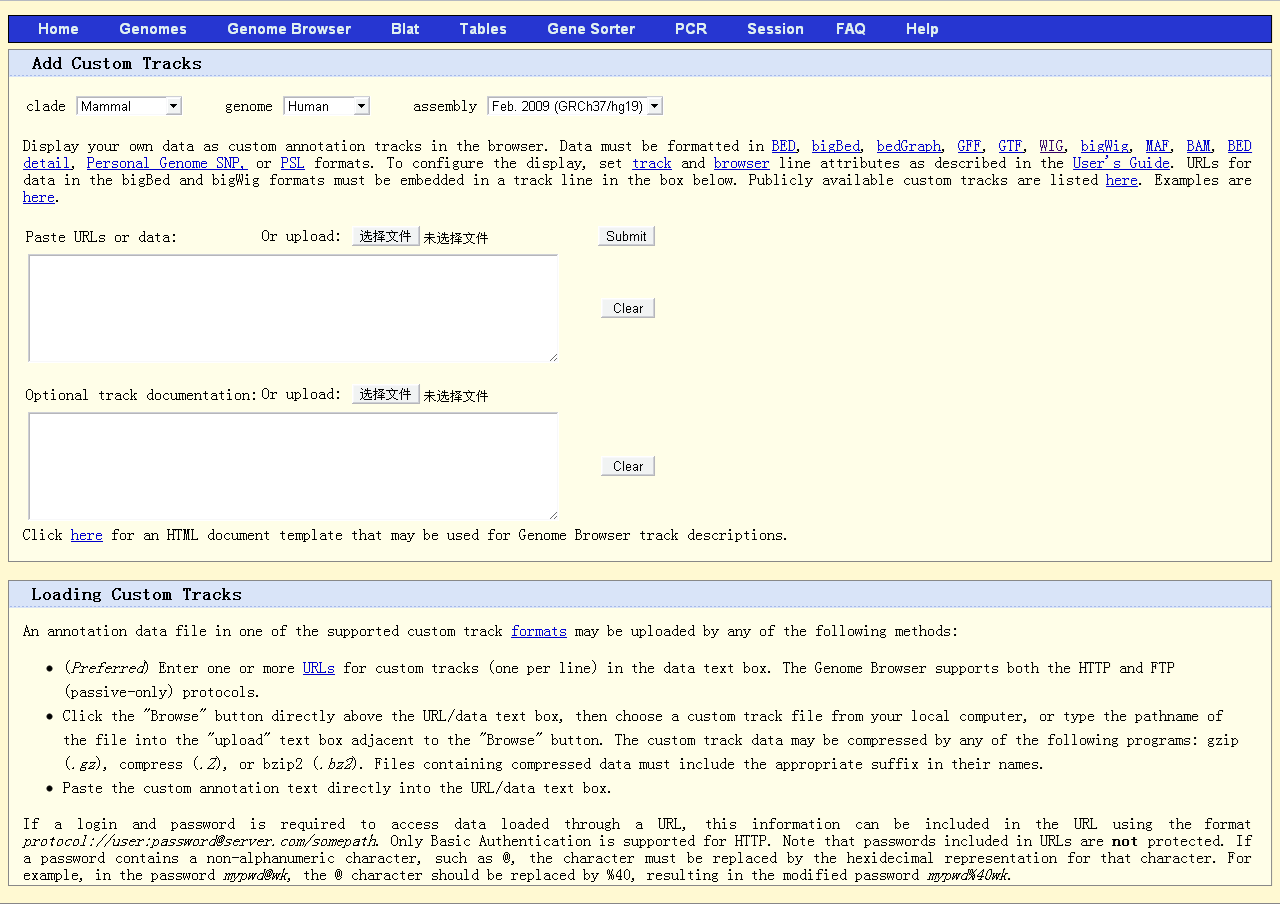Select Gene Sorter in the navigation bar
This screenshot has width=1280, height=904.
pyautogui.click(x=591, y=29)
